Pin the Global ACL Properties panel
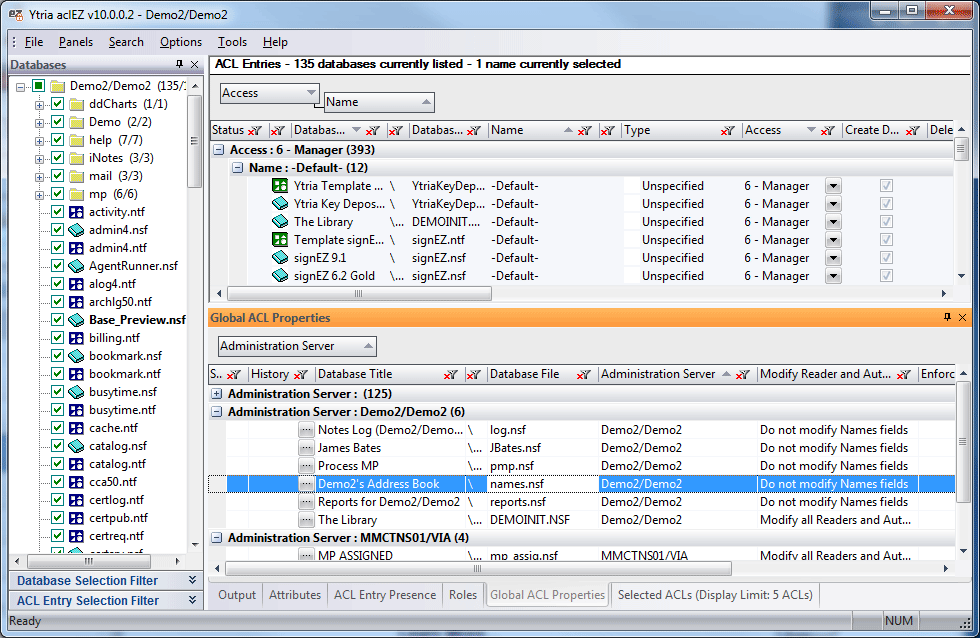The width and height of the screenshot is (980, 638). click(948, 317)
